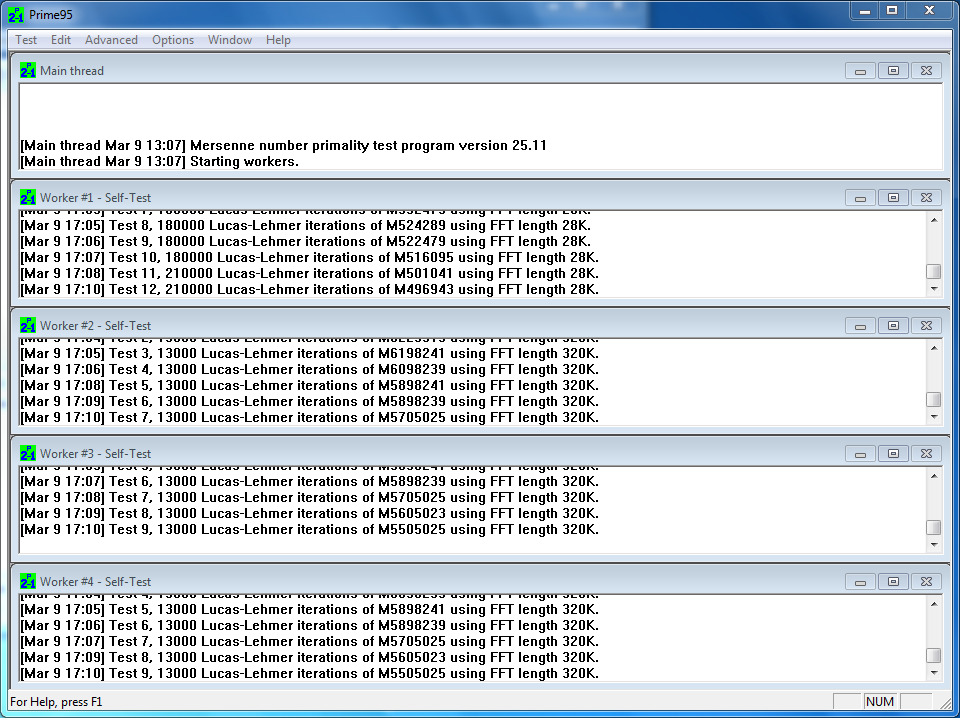The image size is (960, 718).
Task: Open the Window menu
Action: coord(230,40)
